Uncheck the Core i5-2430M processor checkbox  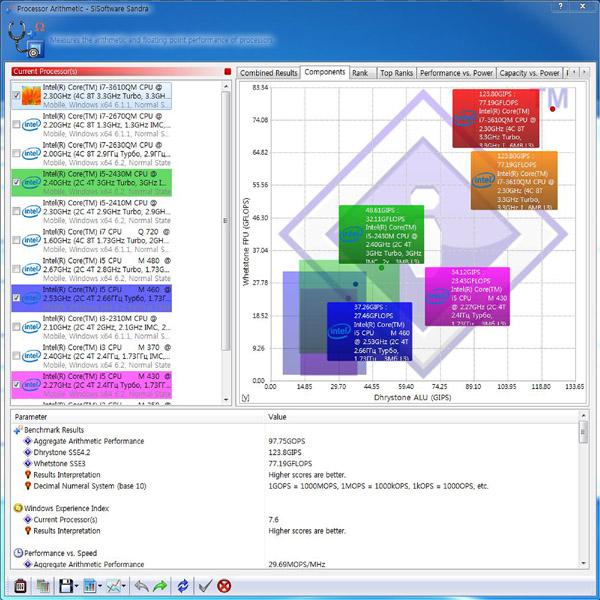(x=16, y=182)
